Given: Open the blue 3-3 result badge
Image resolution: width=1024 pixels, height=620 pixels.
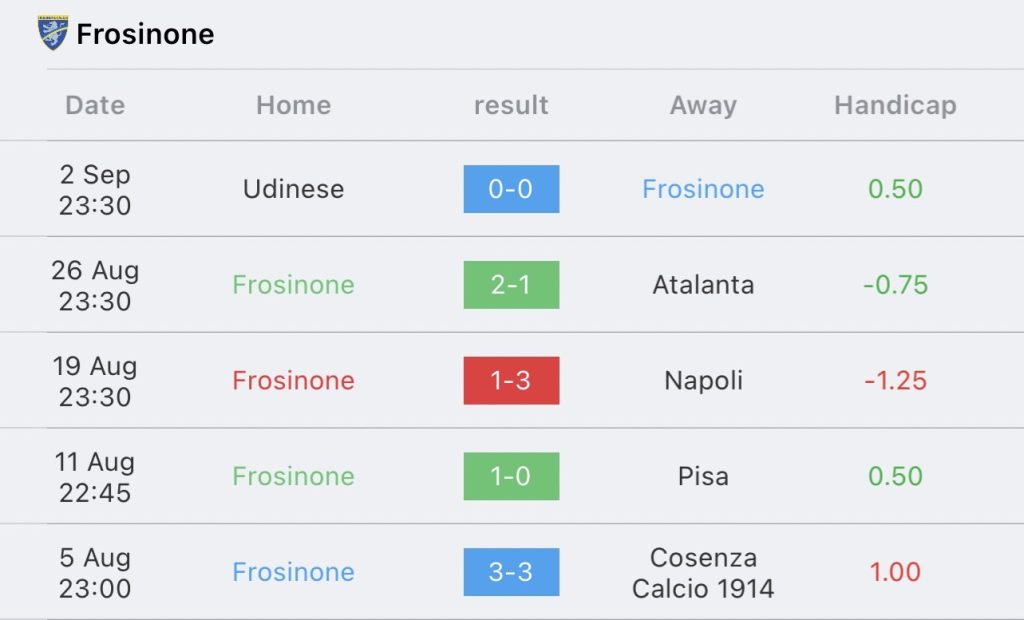Looking at the screenshot, I should tap(511, 572).
